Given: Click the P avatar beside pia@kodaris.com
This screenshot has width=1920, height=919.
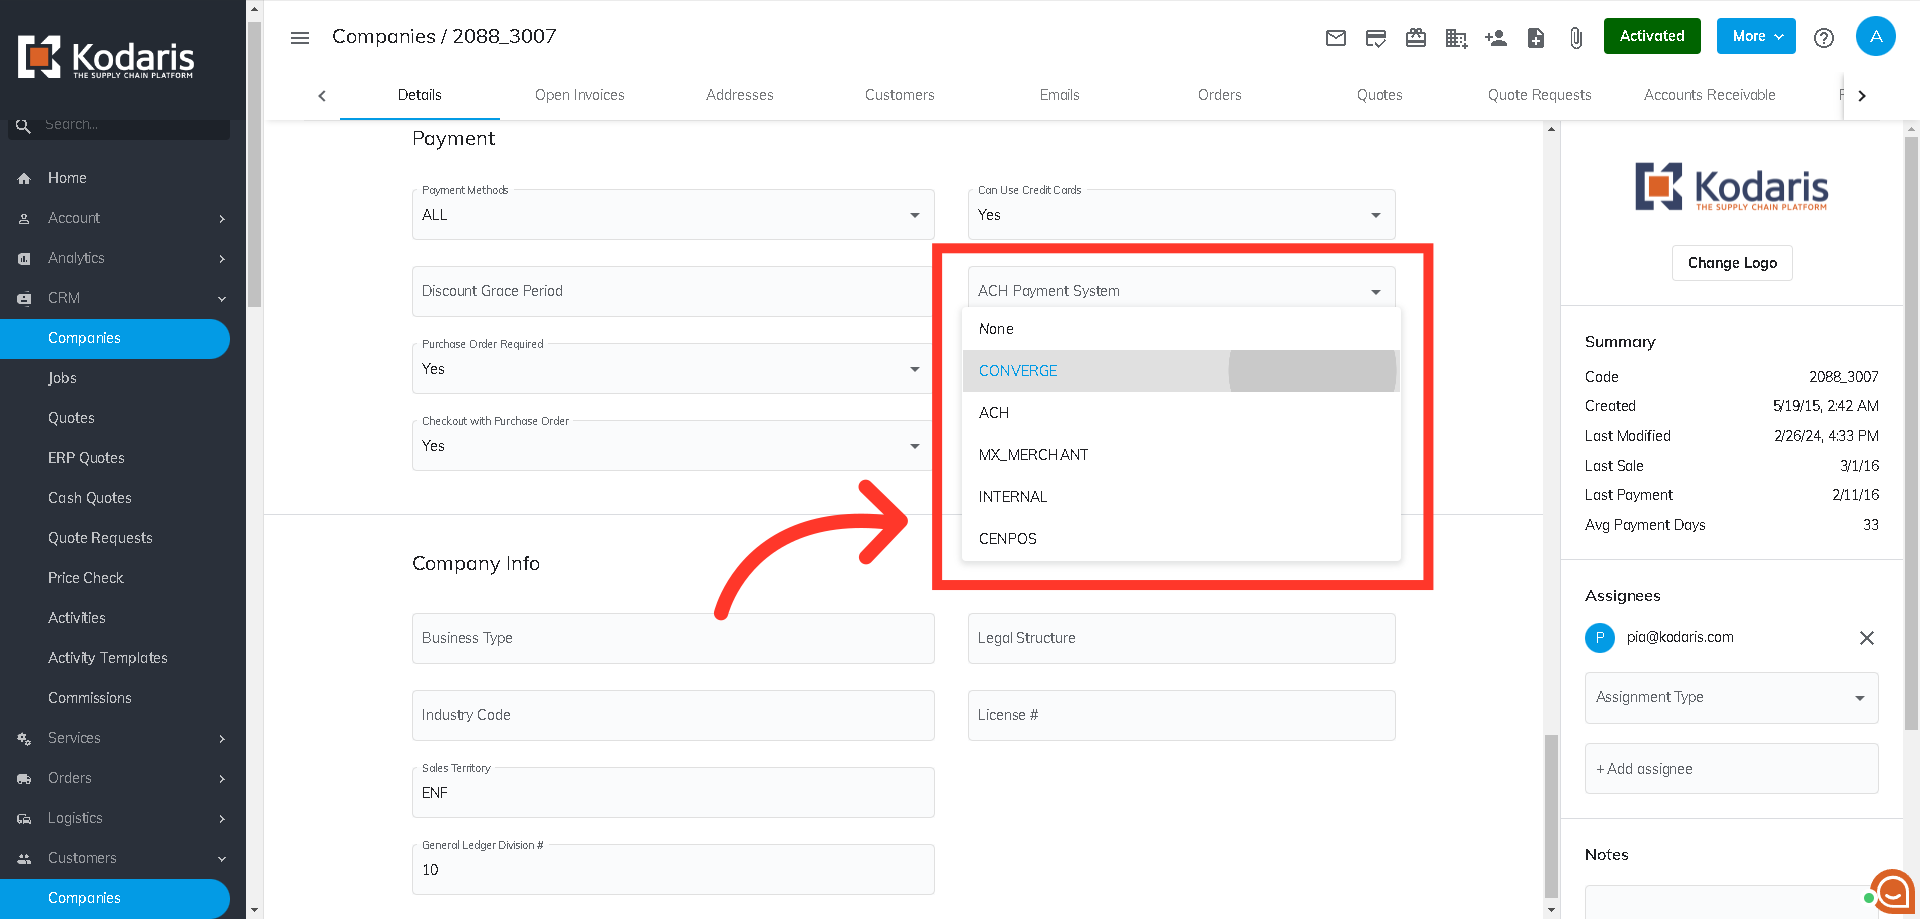Looking at the screenshot, I should pyautogui.click(x=1600, y=637).
